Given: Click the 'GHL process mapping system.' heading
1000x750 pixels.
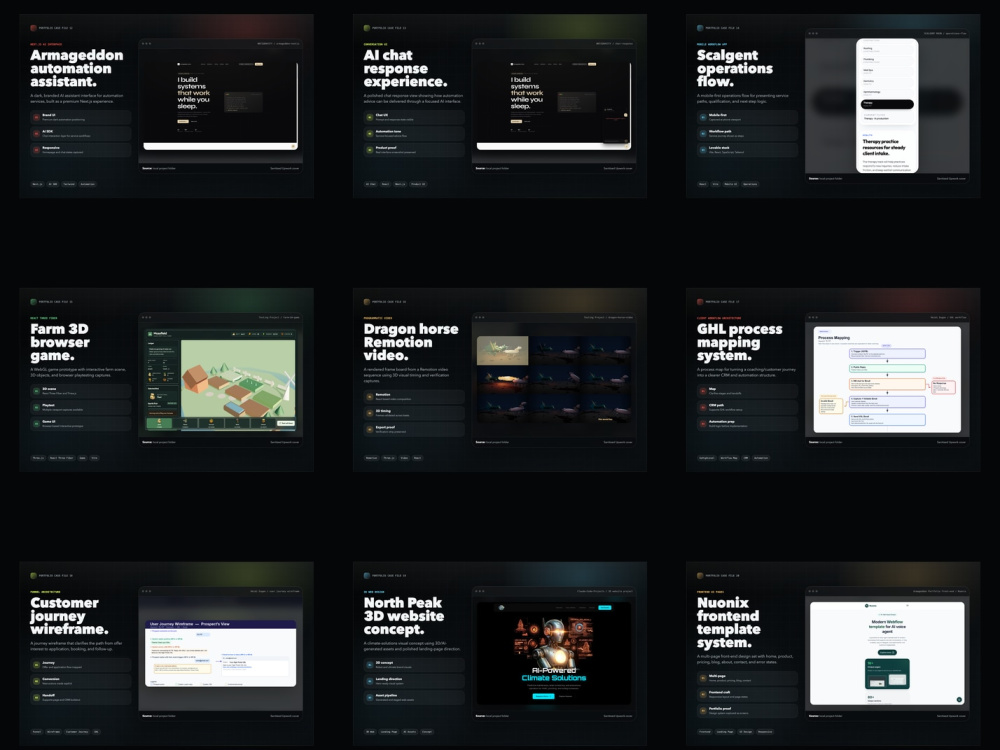Looking at the screenshot, I should (x=739, y=342).
